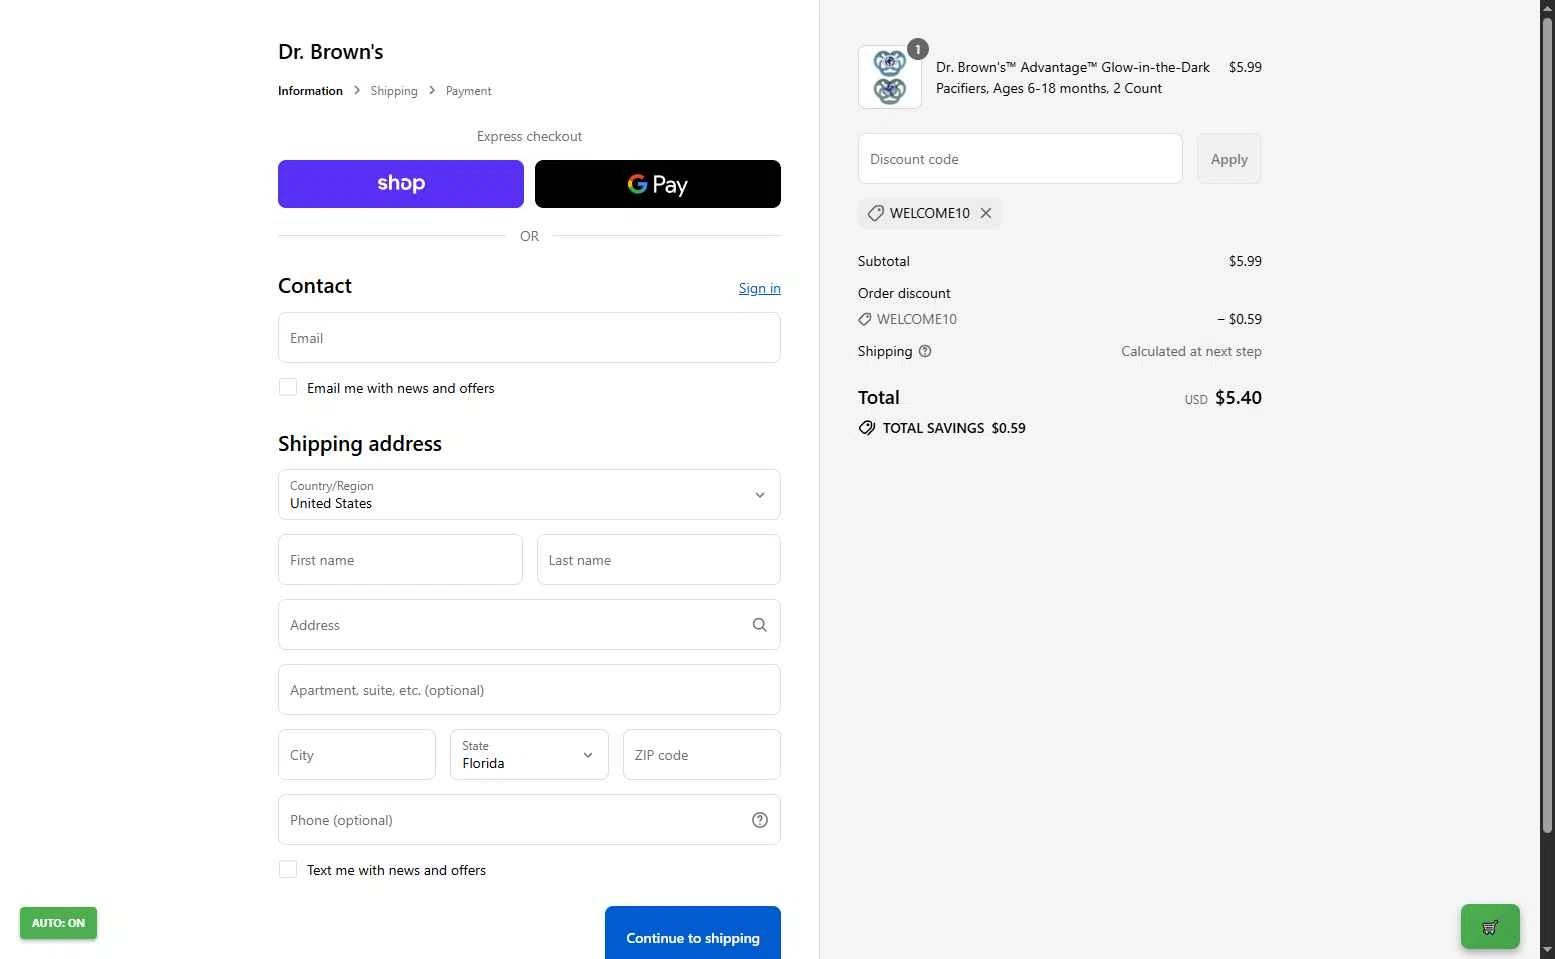Click the shipping info question mark icon
Image resolution: width=1555 pixels, height=959 pixels.
pyautogui.click(x=925, y=351)
